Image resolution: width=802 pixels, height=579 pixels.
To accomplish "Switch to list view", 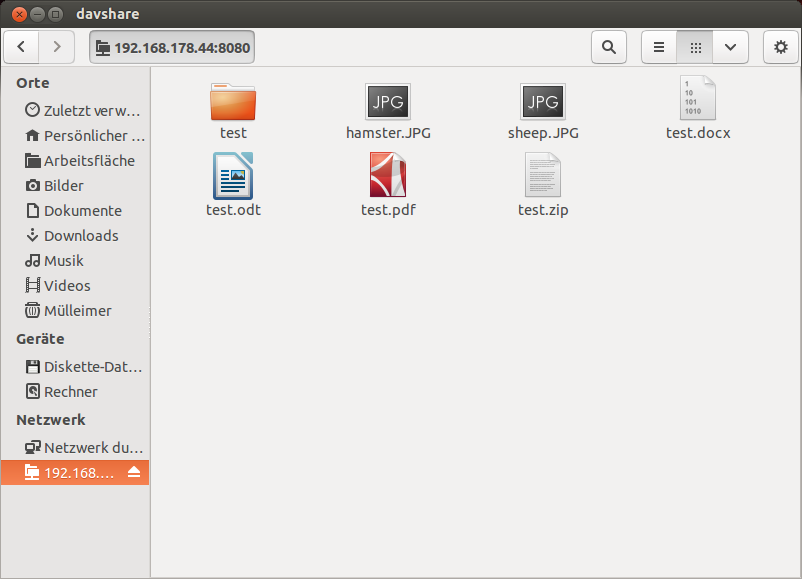I will (658, 47).
